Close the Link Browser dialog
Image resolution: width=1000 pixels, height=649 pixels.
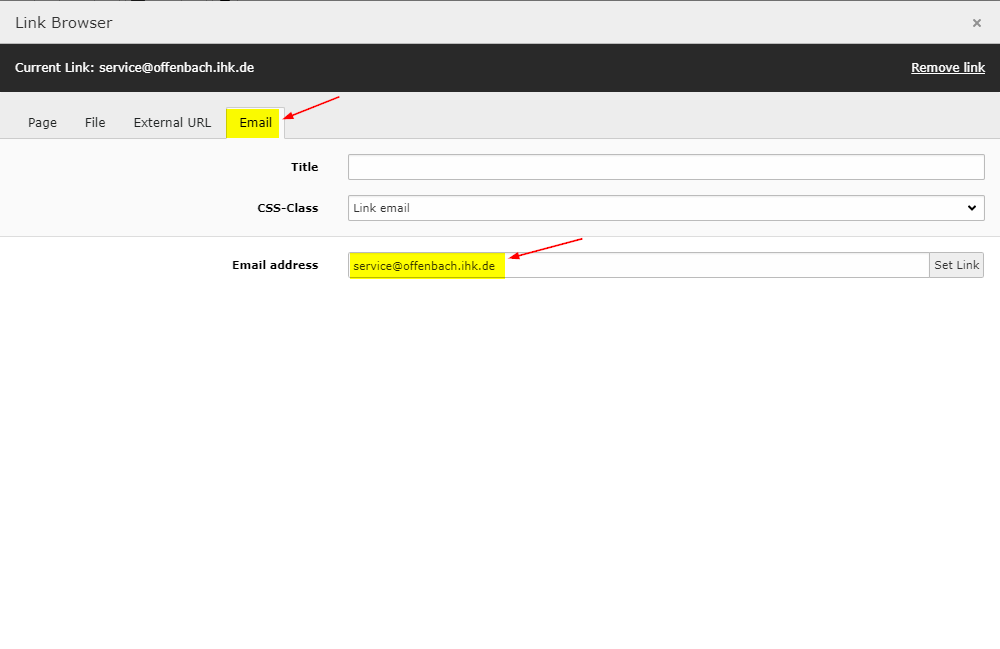976,23
